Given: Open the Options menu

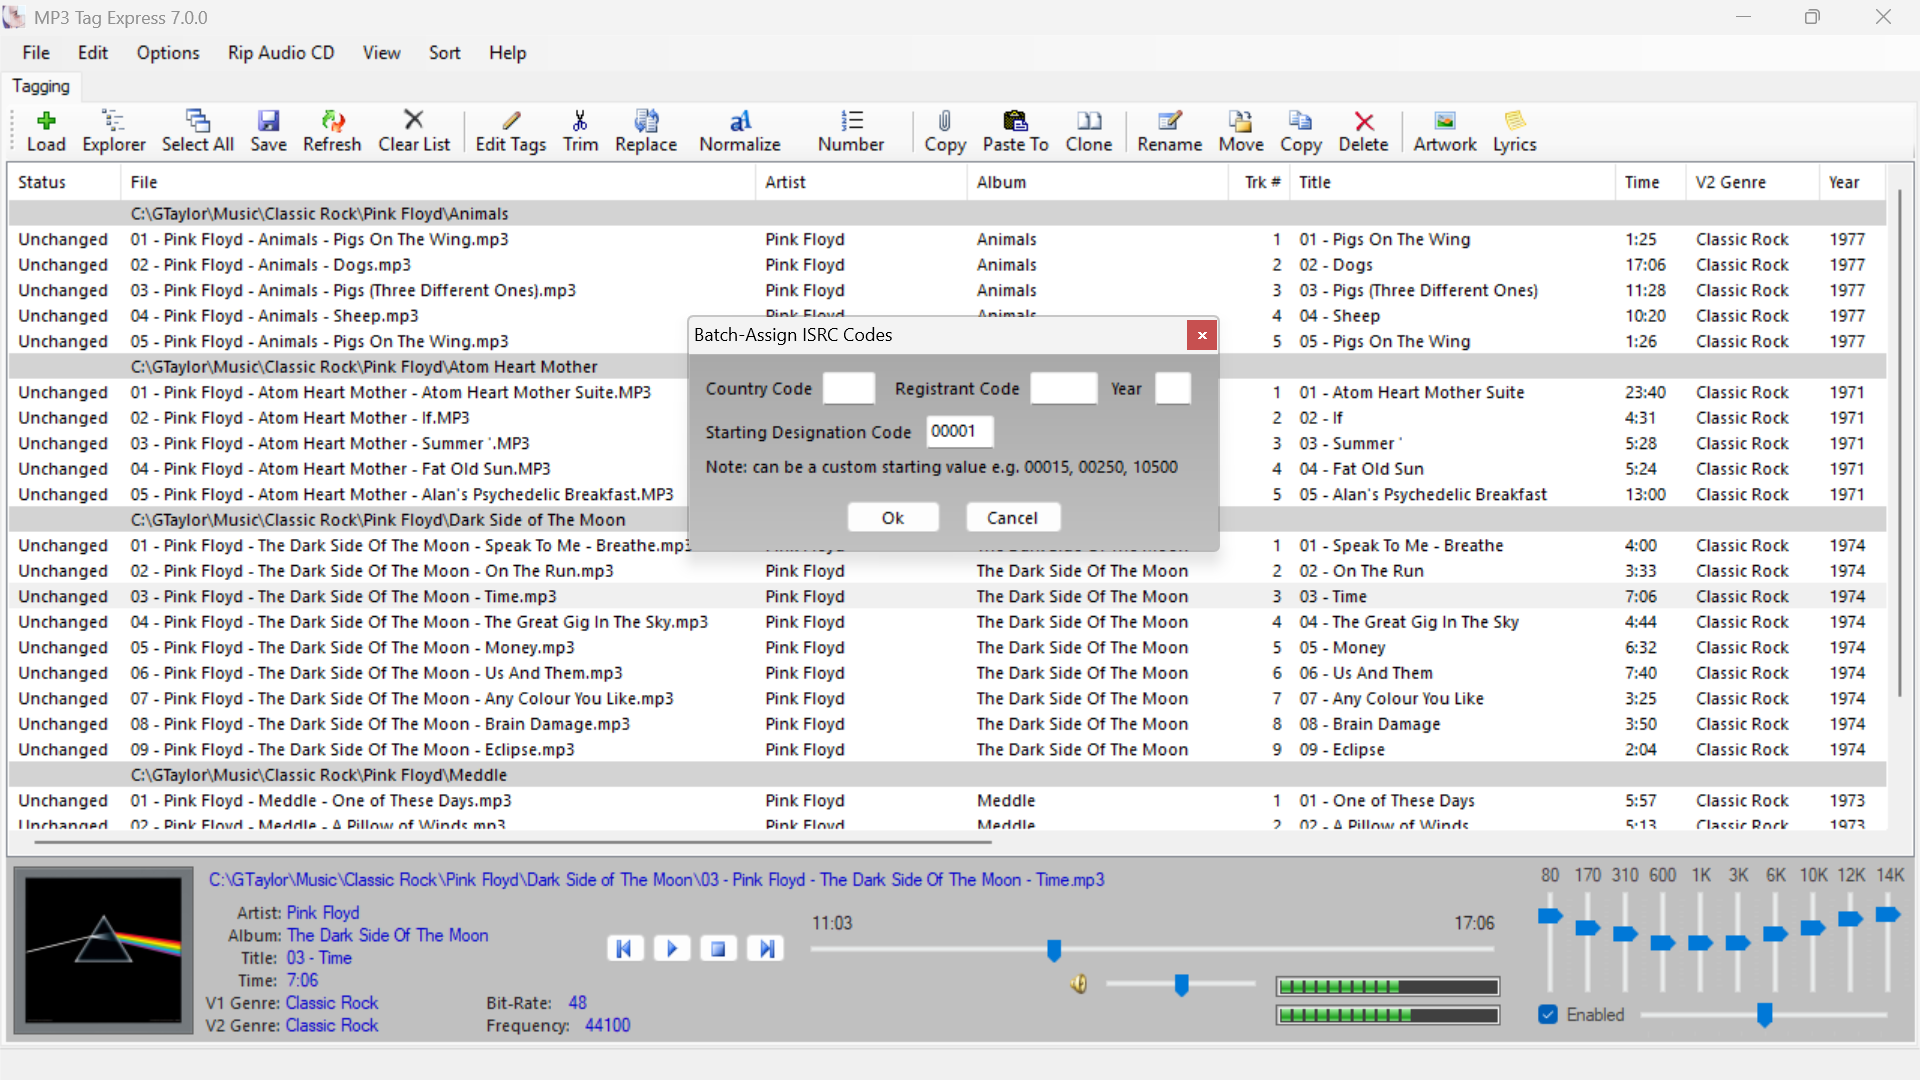Looking at the screenshot, I should click(168, 53).
